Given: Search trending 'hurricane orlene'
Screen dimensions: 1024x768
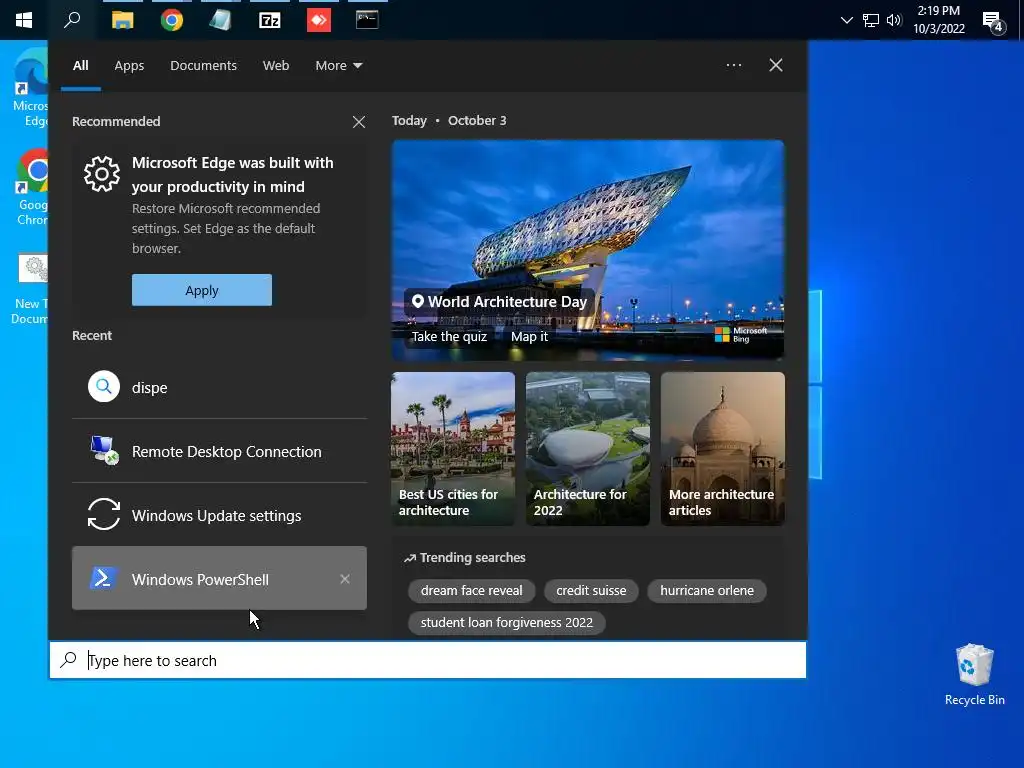Looking at the screenshot, I should coord(707,590).
